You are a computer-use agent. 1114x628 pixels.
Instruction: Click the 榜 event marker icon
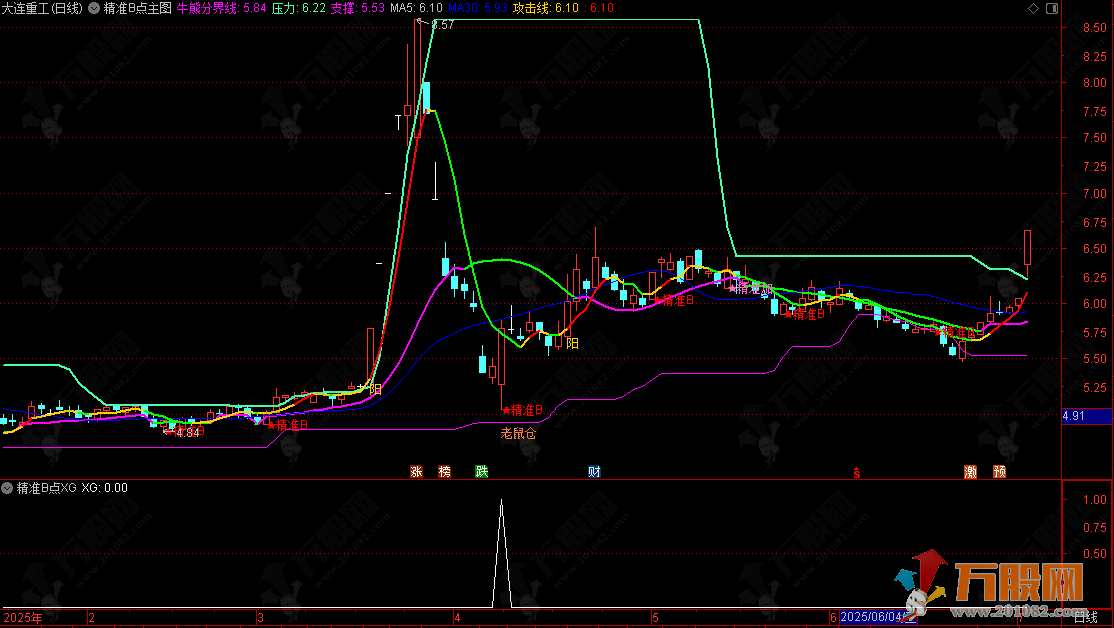pyautogui.click(x=445, y=472)
